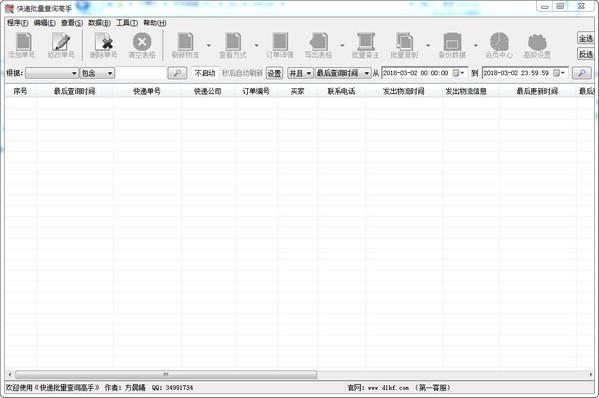
Task: Sort by the 联系电话 column header
Action: [x=342, y=91]
